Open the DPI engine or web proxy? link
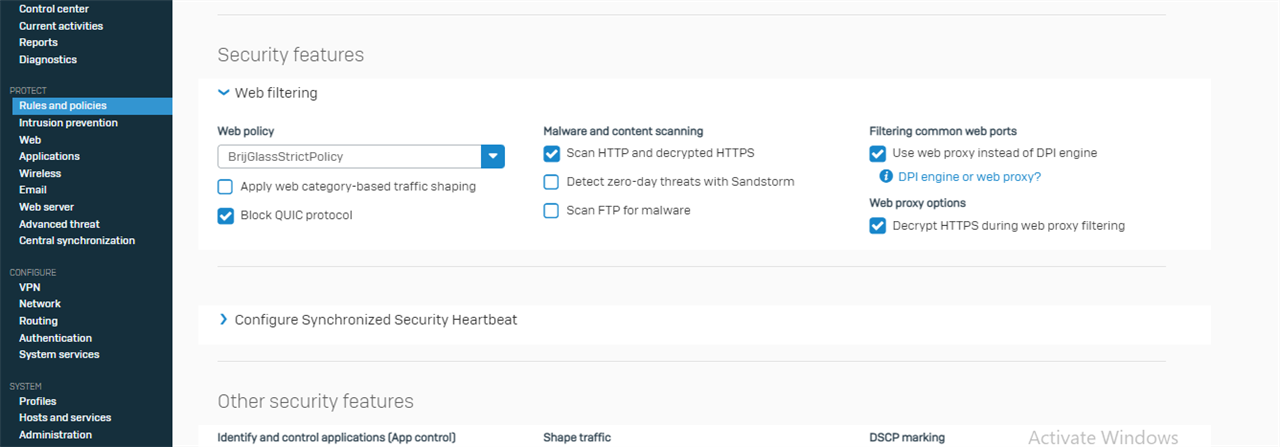 [x=969, y=177]
